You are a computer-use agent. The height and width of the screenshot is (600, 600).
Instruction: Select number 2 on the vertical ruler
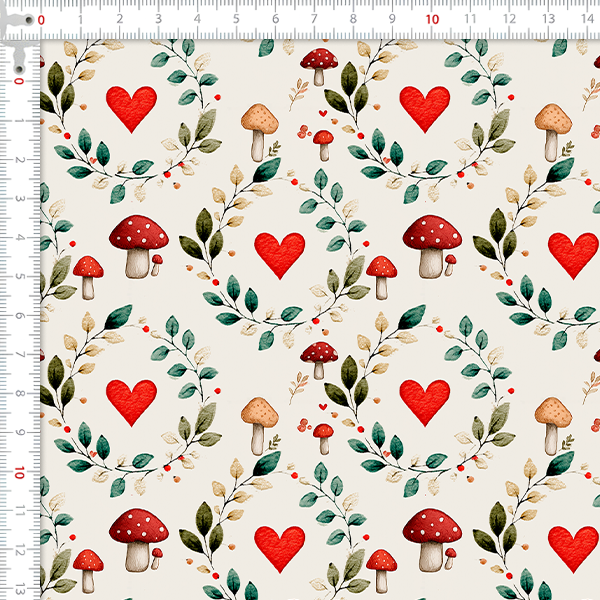pos(19,160)
